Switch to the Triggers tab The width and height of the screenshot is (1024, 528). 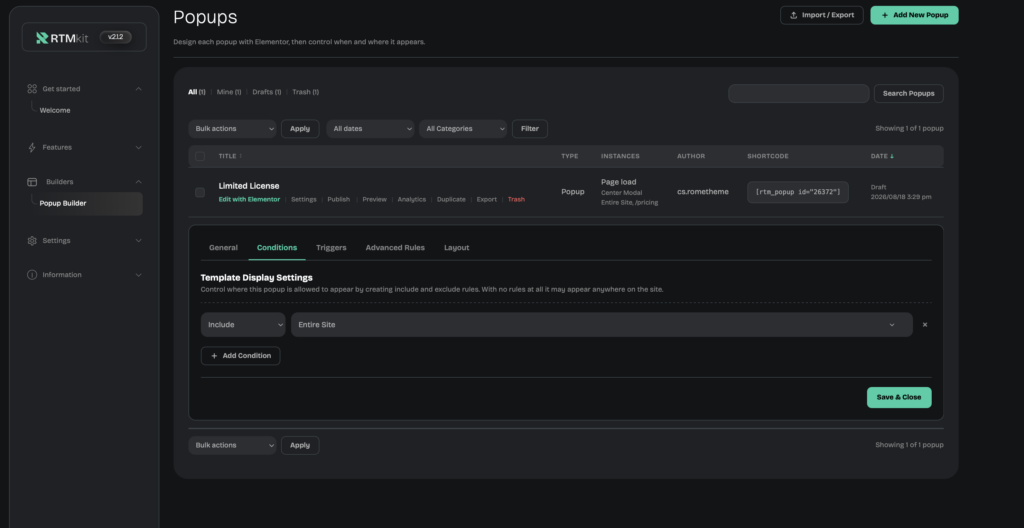pos(331,248)
